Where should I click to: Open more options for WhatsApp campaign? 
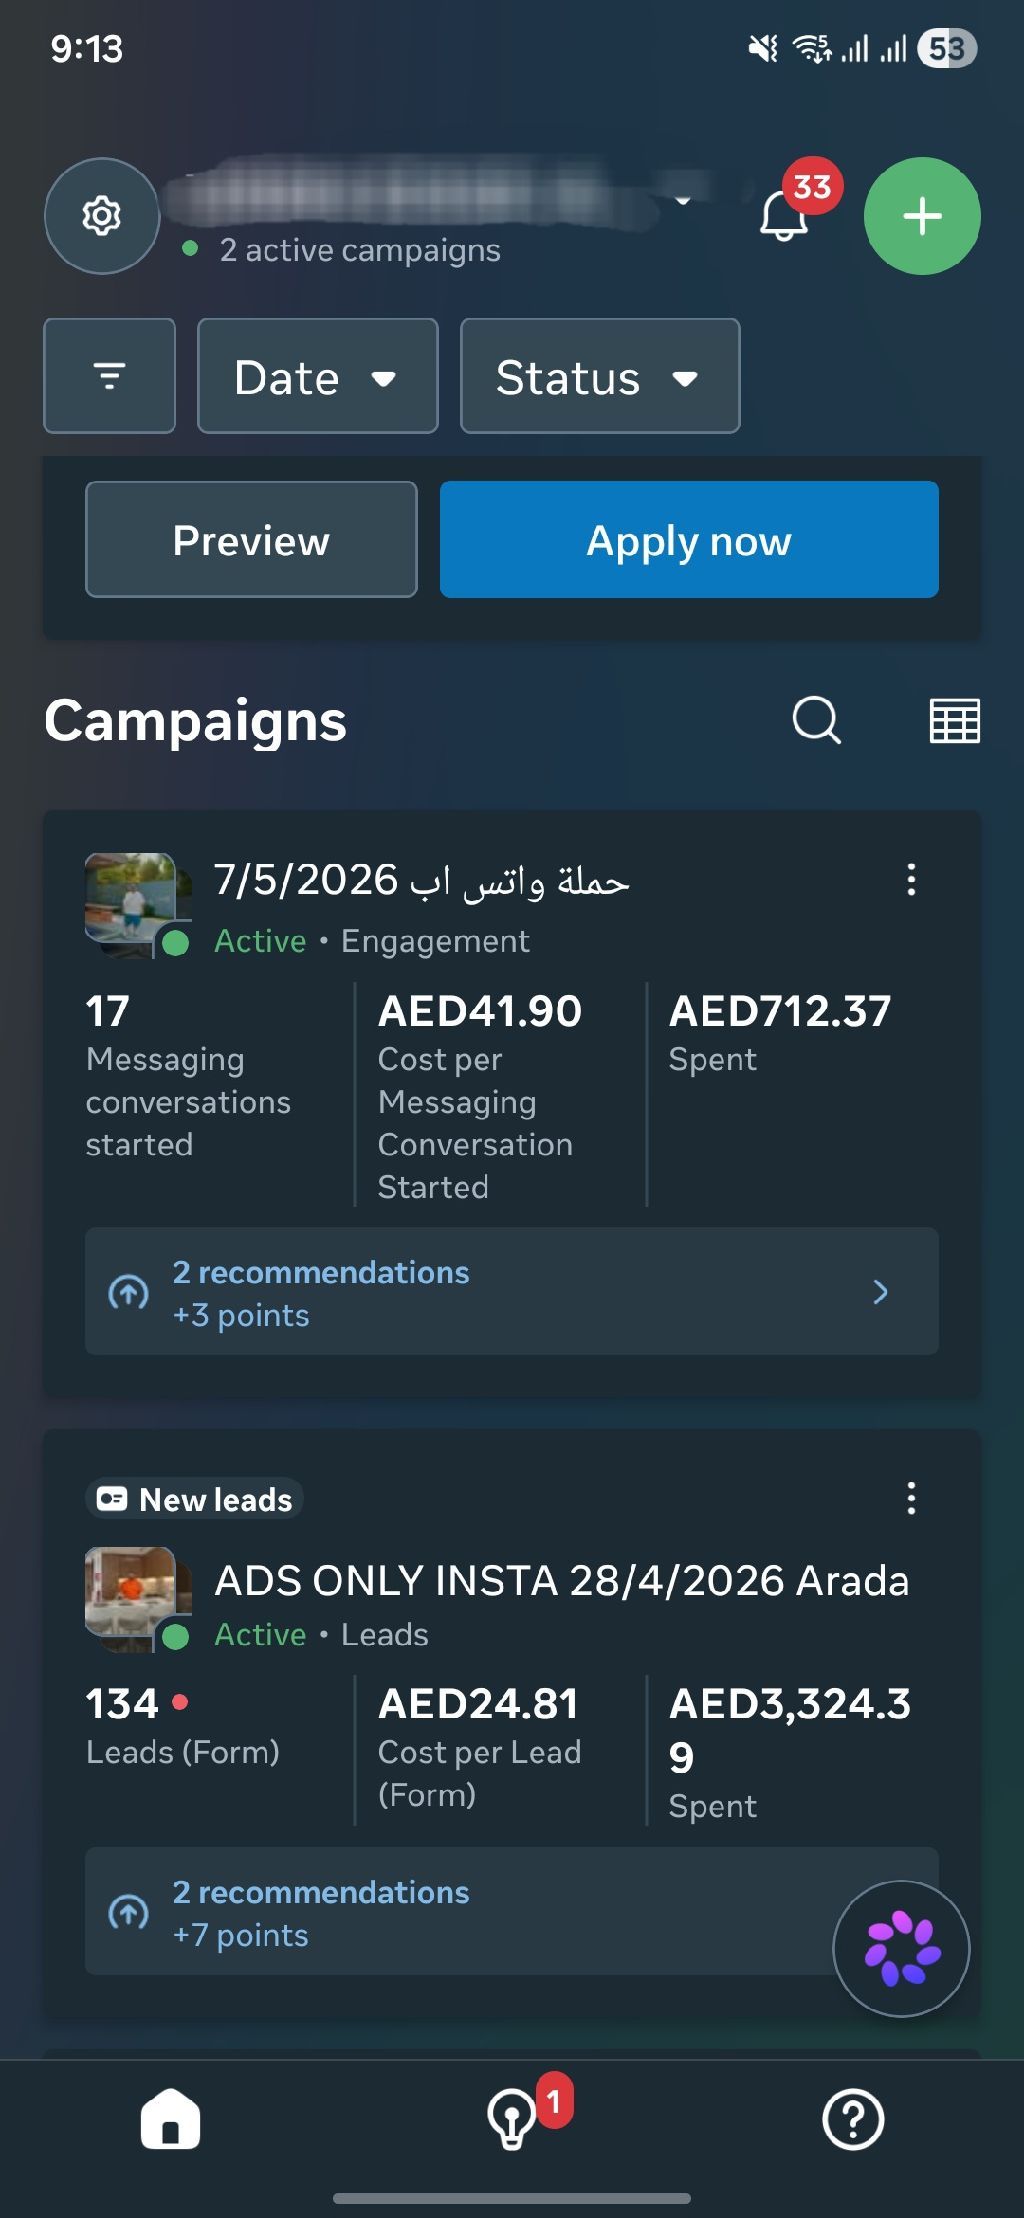pyautogui.click(x=911, y=880)
